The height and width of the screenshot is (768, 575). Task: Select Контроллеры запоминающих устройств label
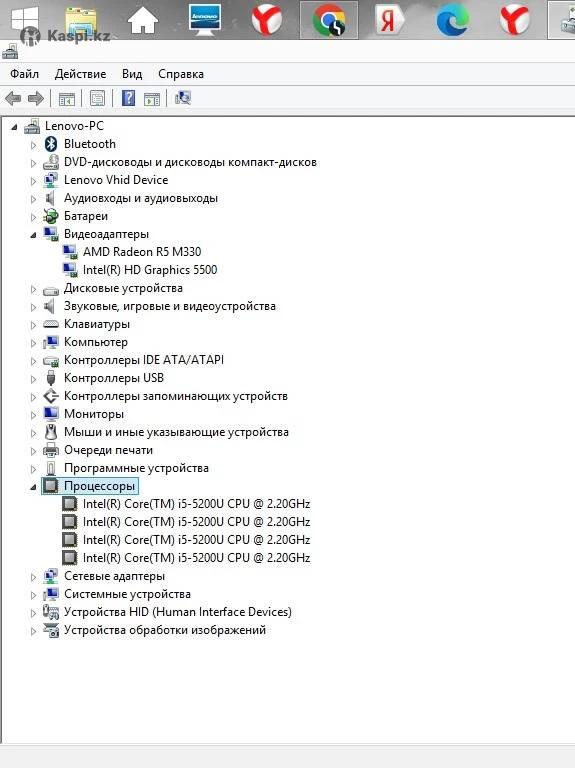[176, 396]
